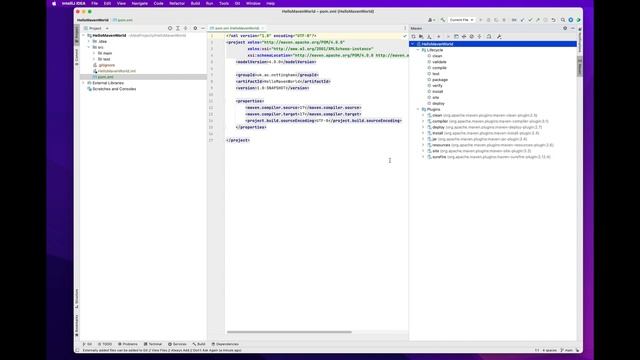Close the pom.xml editor tab
The image size is (640, 360).
click(x=262, y=28)
